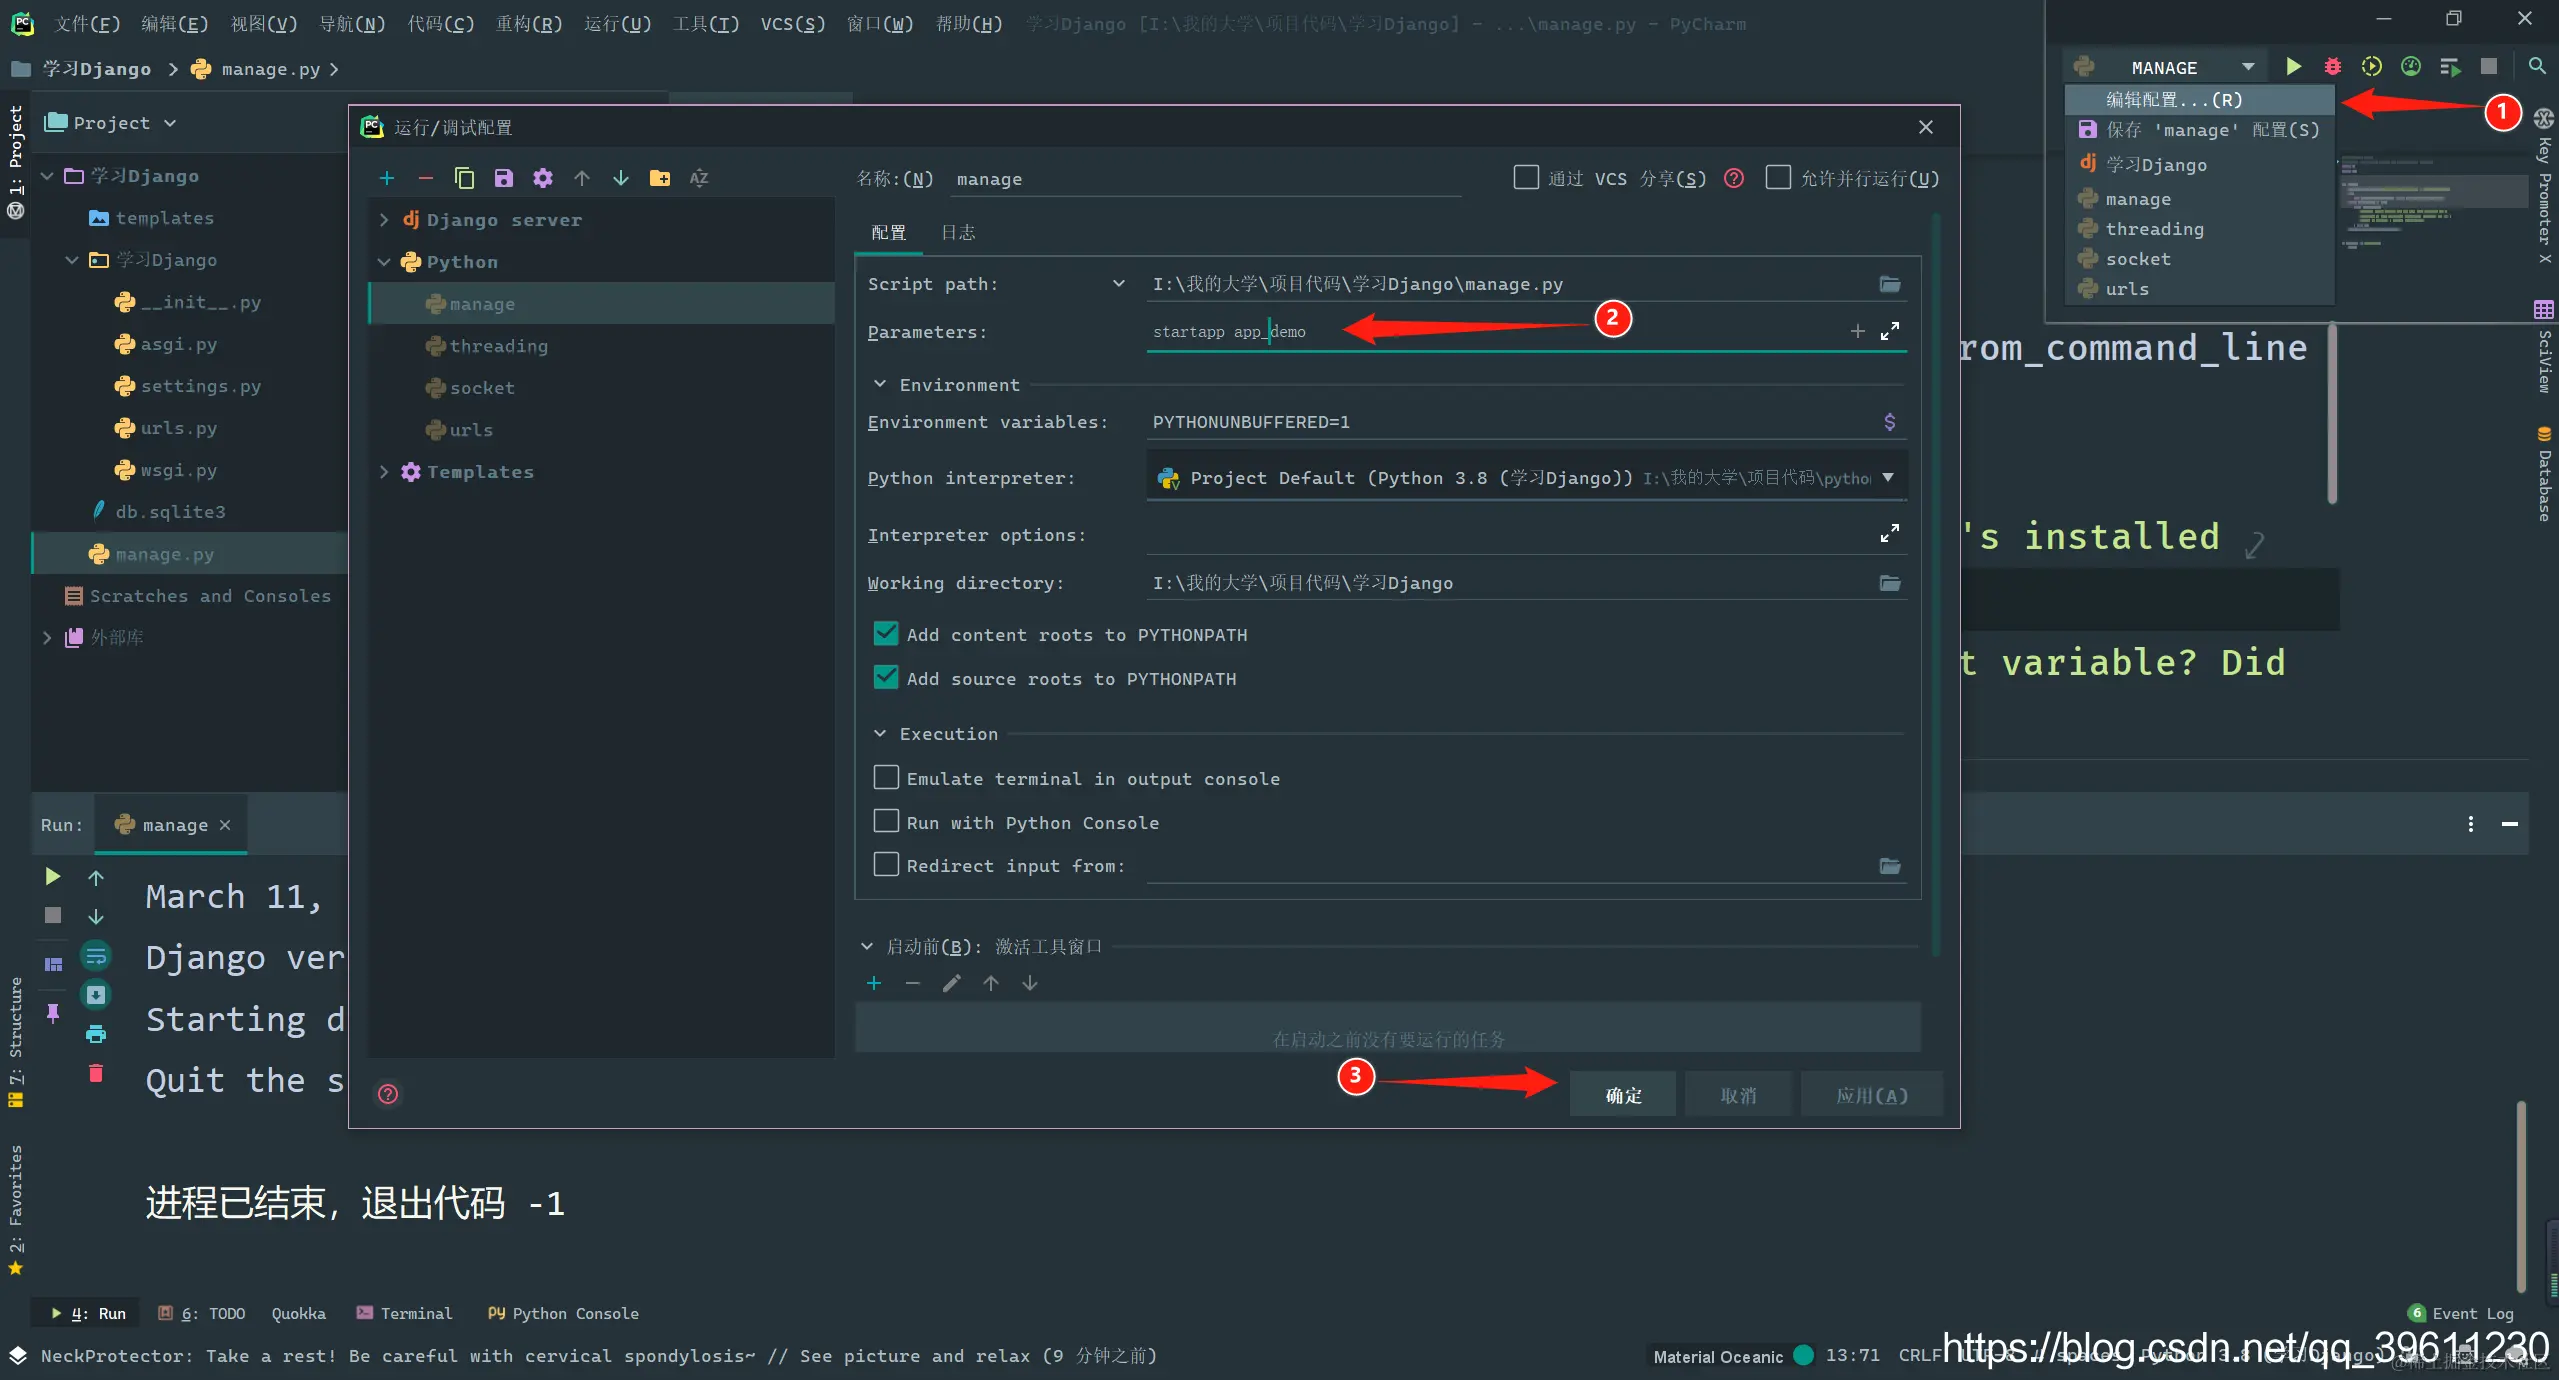Browse for the Script path with its folder icon
The image size is (2559, 1380).
[1889, 284]
